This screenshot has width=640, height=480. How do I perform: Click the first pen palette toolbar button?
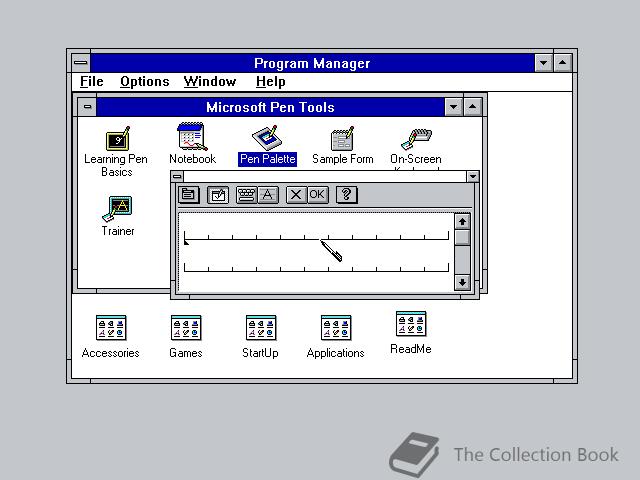[189, 195]
